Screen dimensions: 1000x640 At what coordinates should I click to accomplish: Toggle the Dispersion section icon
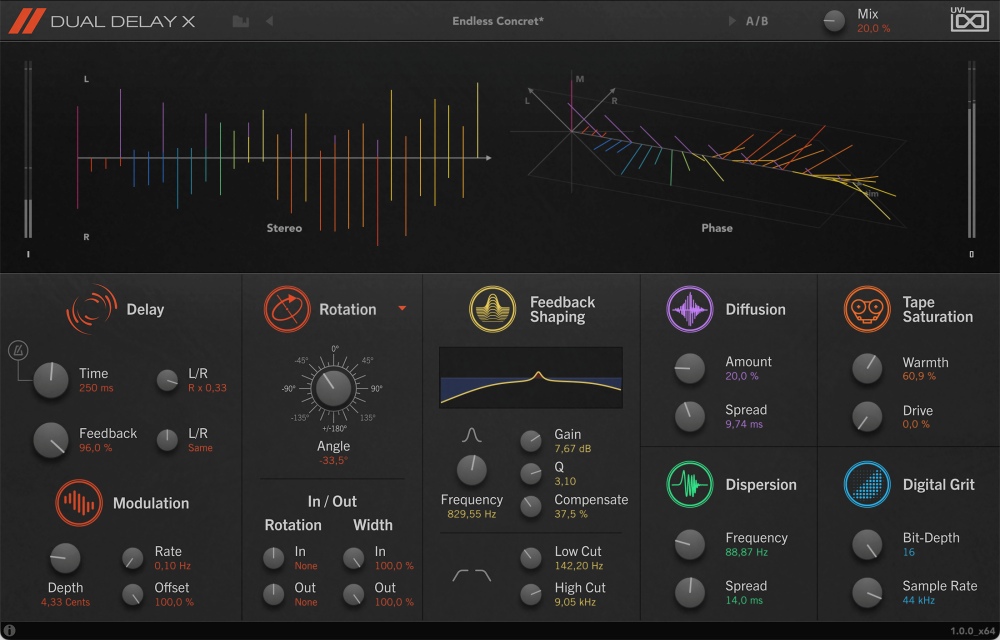(689, 484)
